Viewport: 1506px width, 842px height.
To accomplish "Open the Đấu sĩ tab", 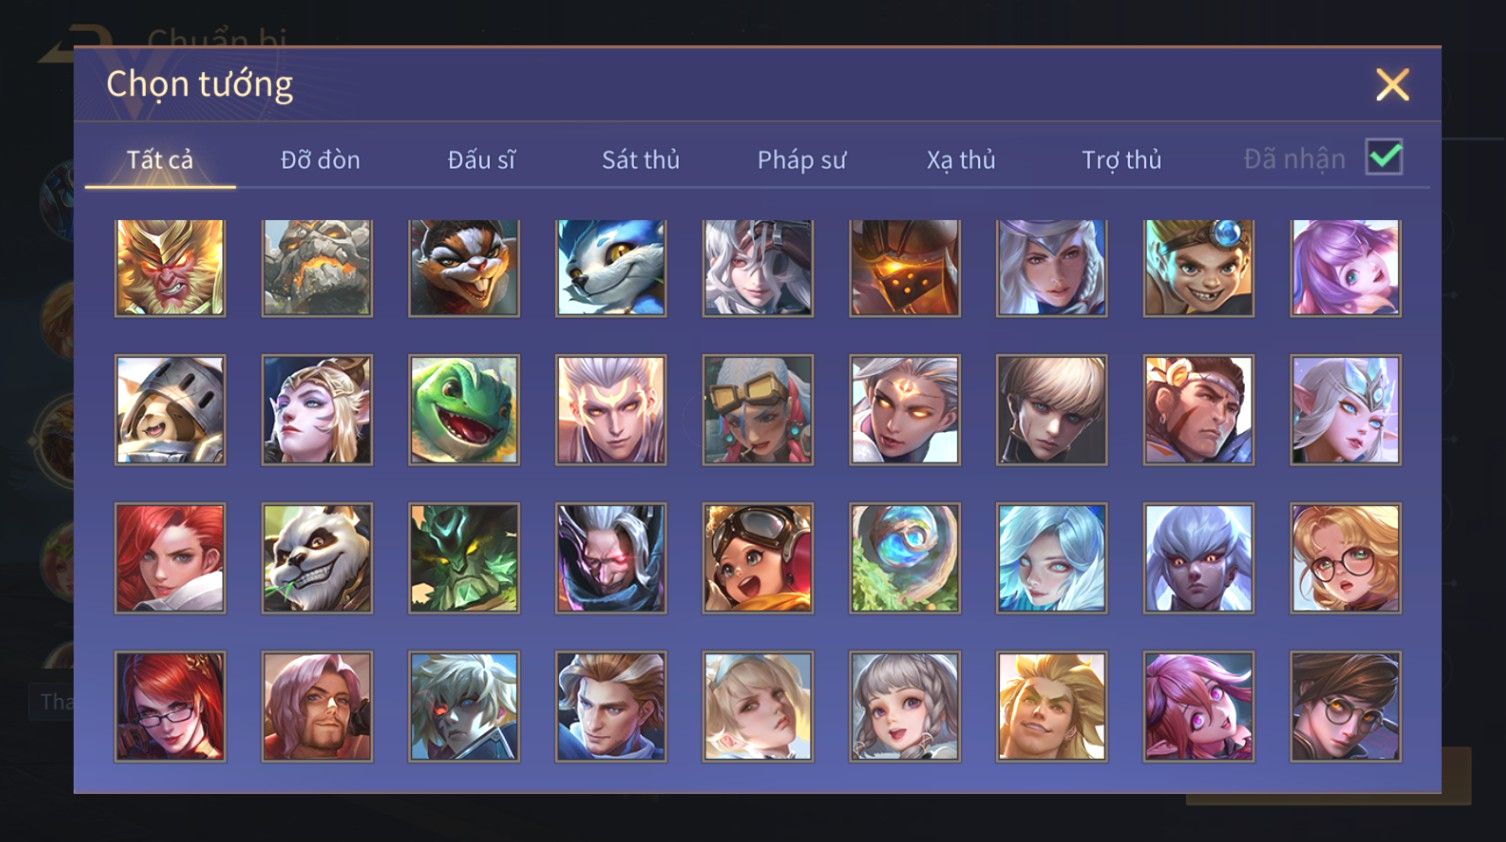I will (481, 160).
